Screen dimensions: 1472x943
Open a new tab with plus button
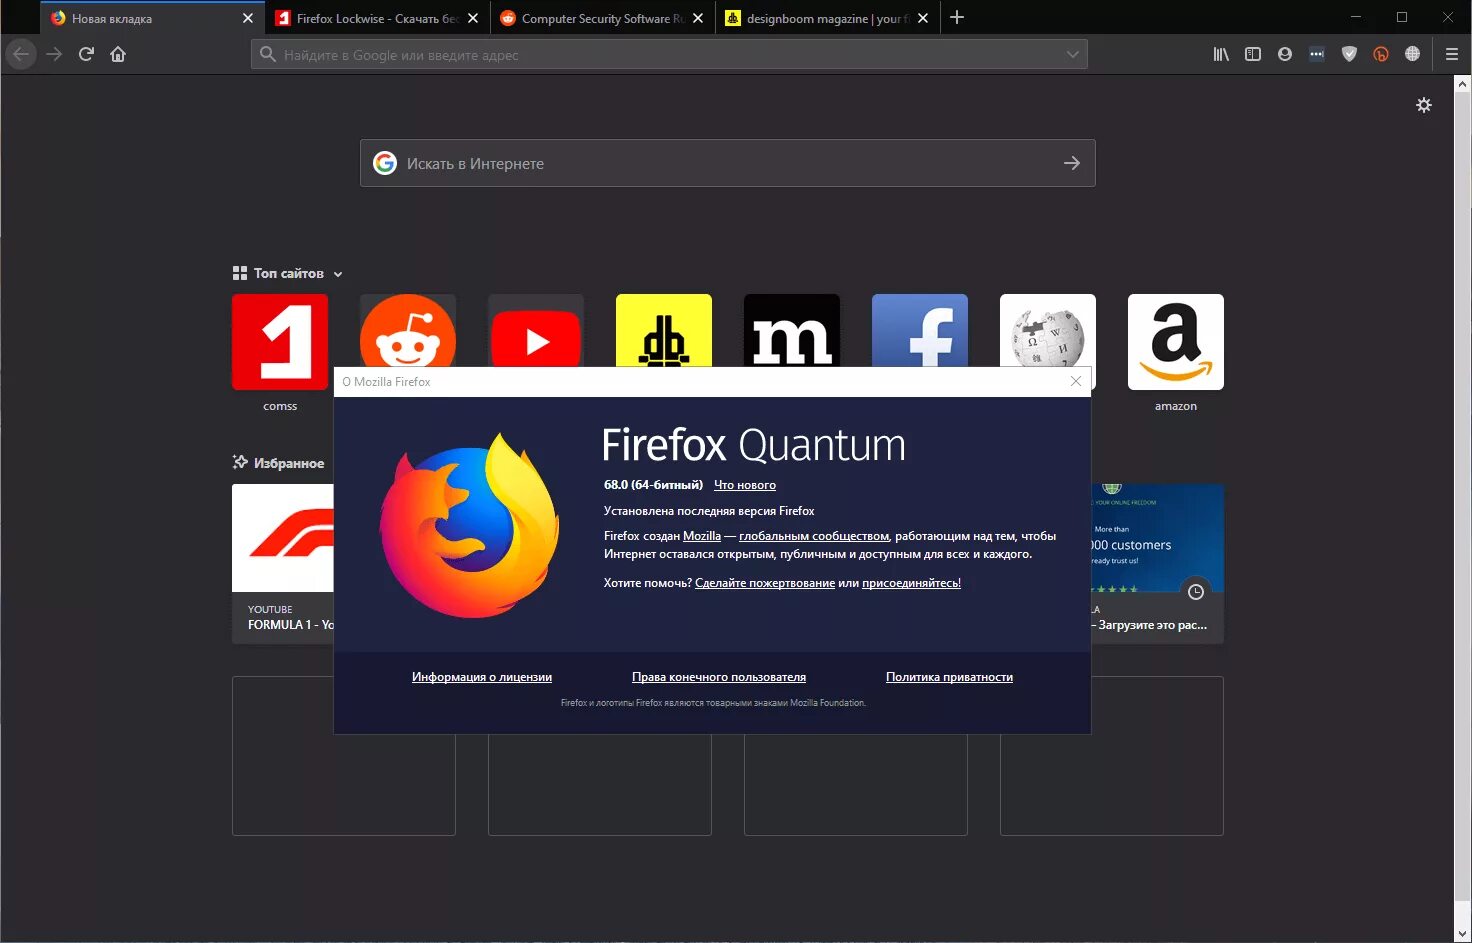tap(957, 17)
